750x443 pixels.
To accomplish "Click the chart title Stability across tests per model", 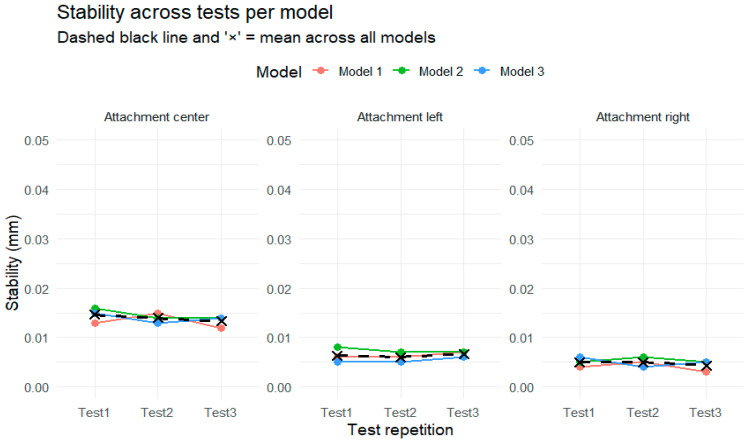I will [x=195, y=12].
